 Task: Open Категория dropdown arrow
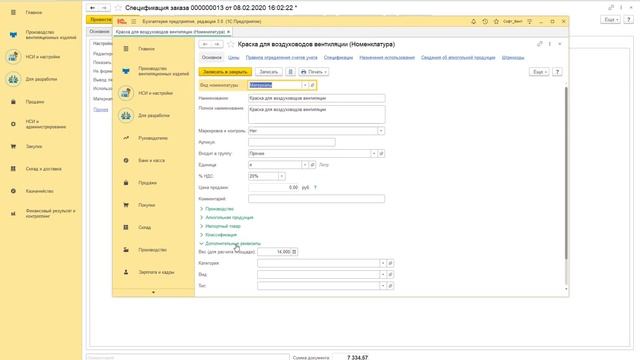click(383, 263)
